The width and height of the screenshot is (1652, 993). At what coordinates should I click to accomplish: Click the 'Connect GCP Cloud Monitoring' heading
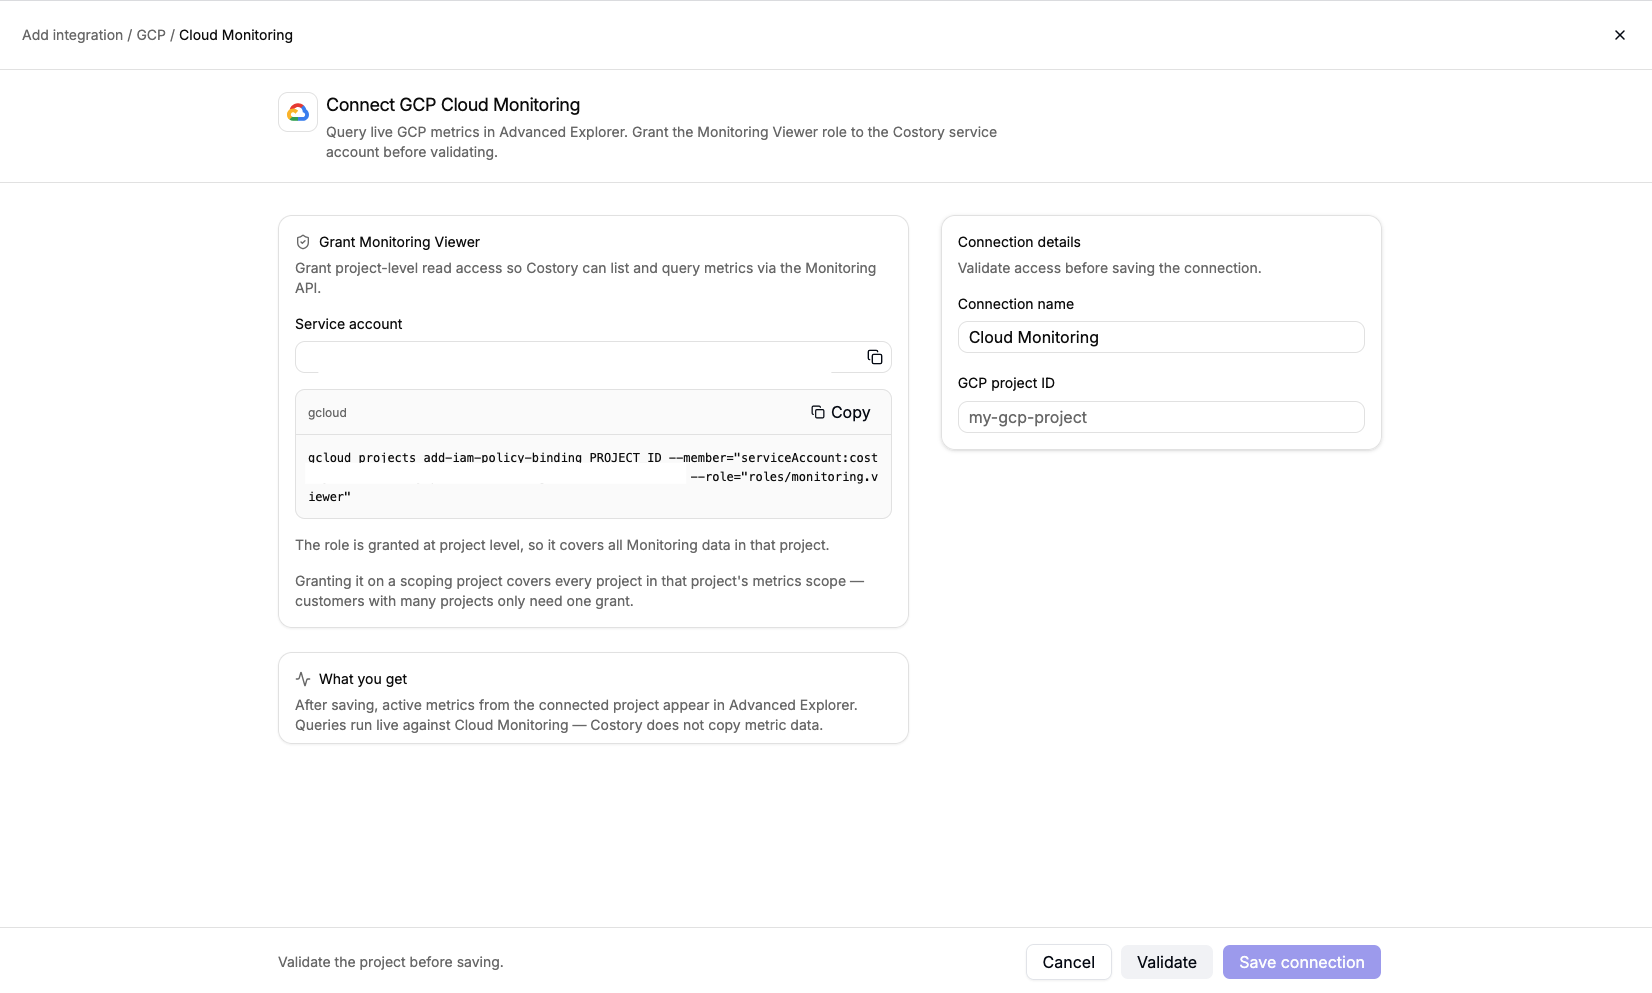click(x=453, y=105)
